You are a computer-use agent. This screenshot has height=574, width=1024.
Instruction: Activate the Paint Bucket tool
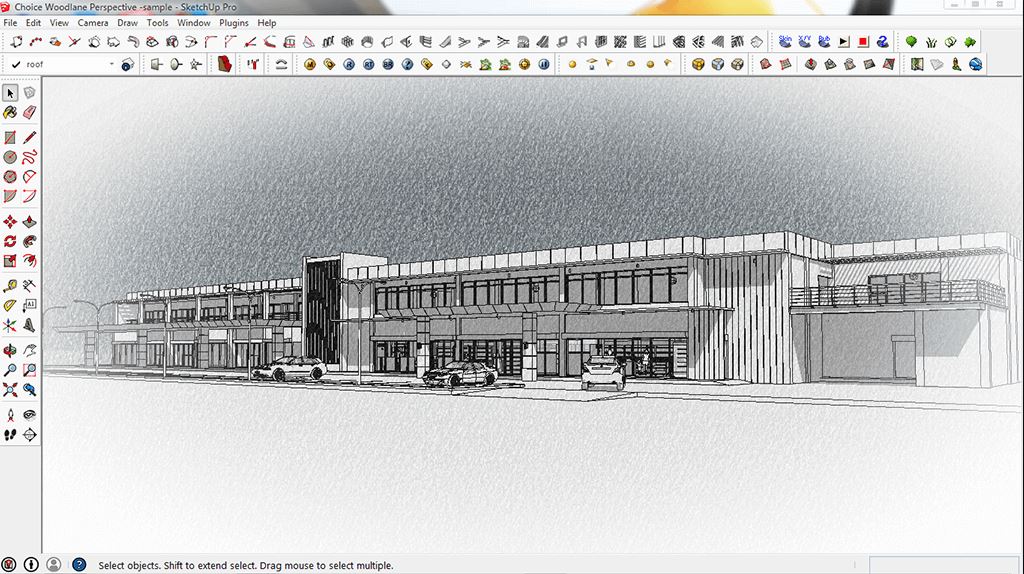pyautogui.click(x=10, y=114)
